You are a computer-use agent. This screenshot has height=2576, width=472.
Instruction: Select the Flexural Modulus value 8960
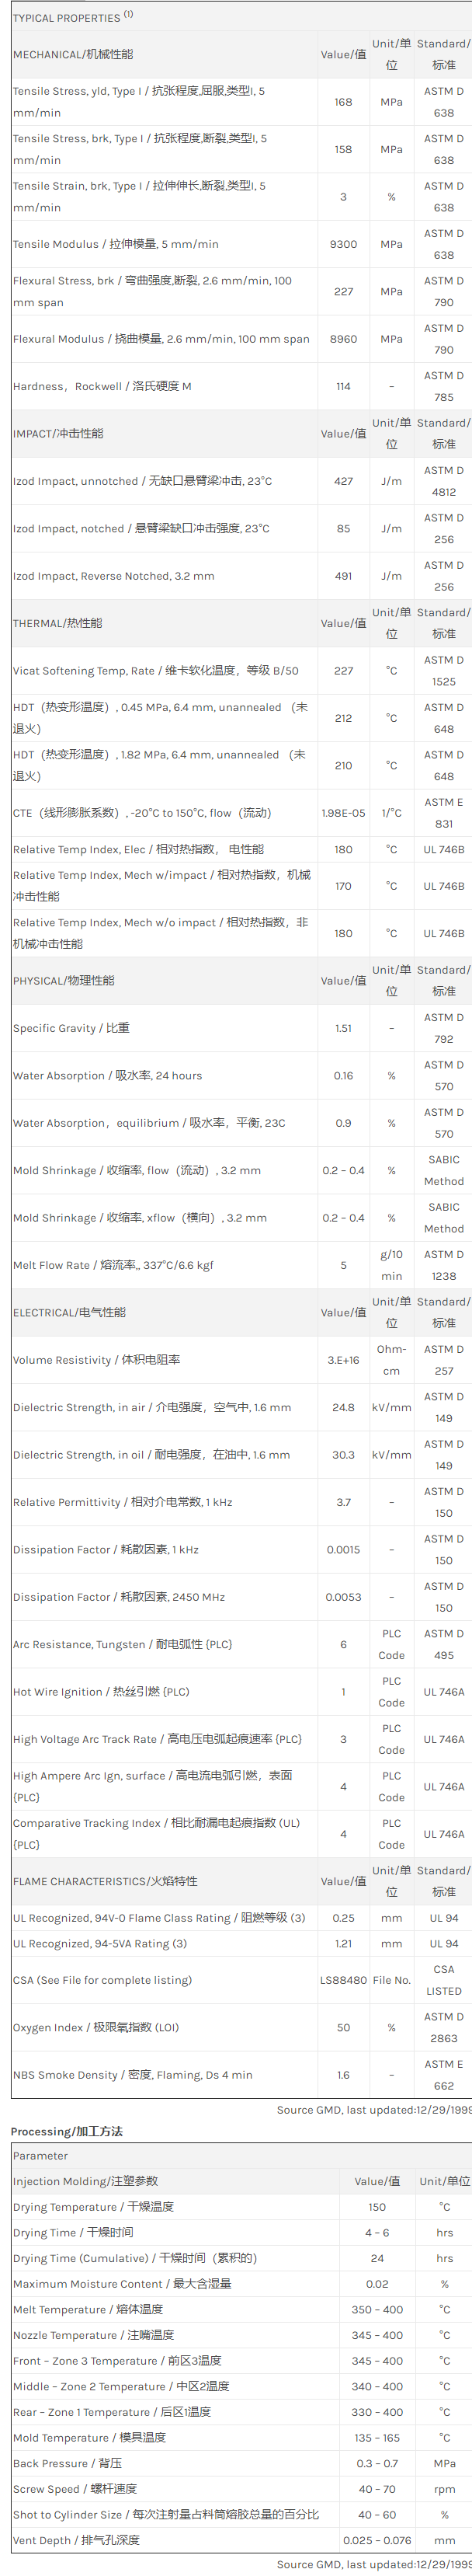pos(343,339)
